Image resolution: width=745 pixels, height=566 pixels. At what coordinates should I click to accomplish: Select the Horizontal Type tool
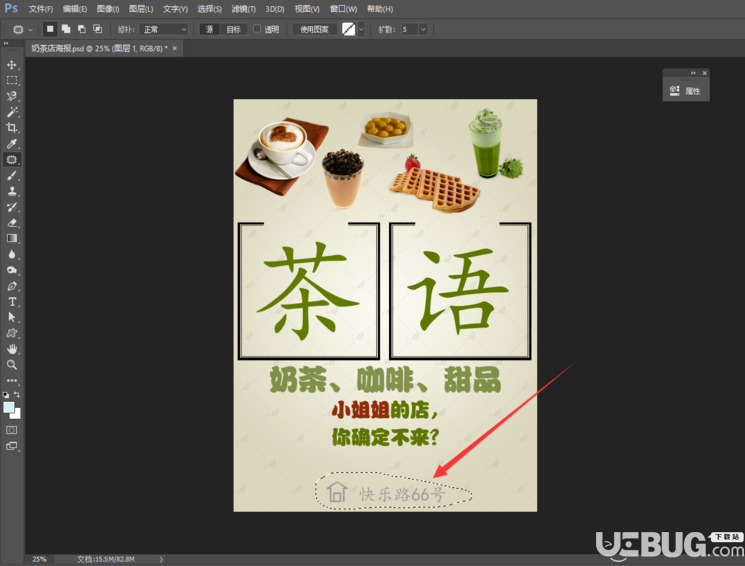point(12,301)
